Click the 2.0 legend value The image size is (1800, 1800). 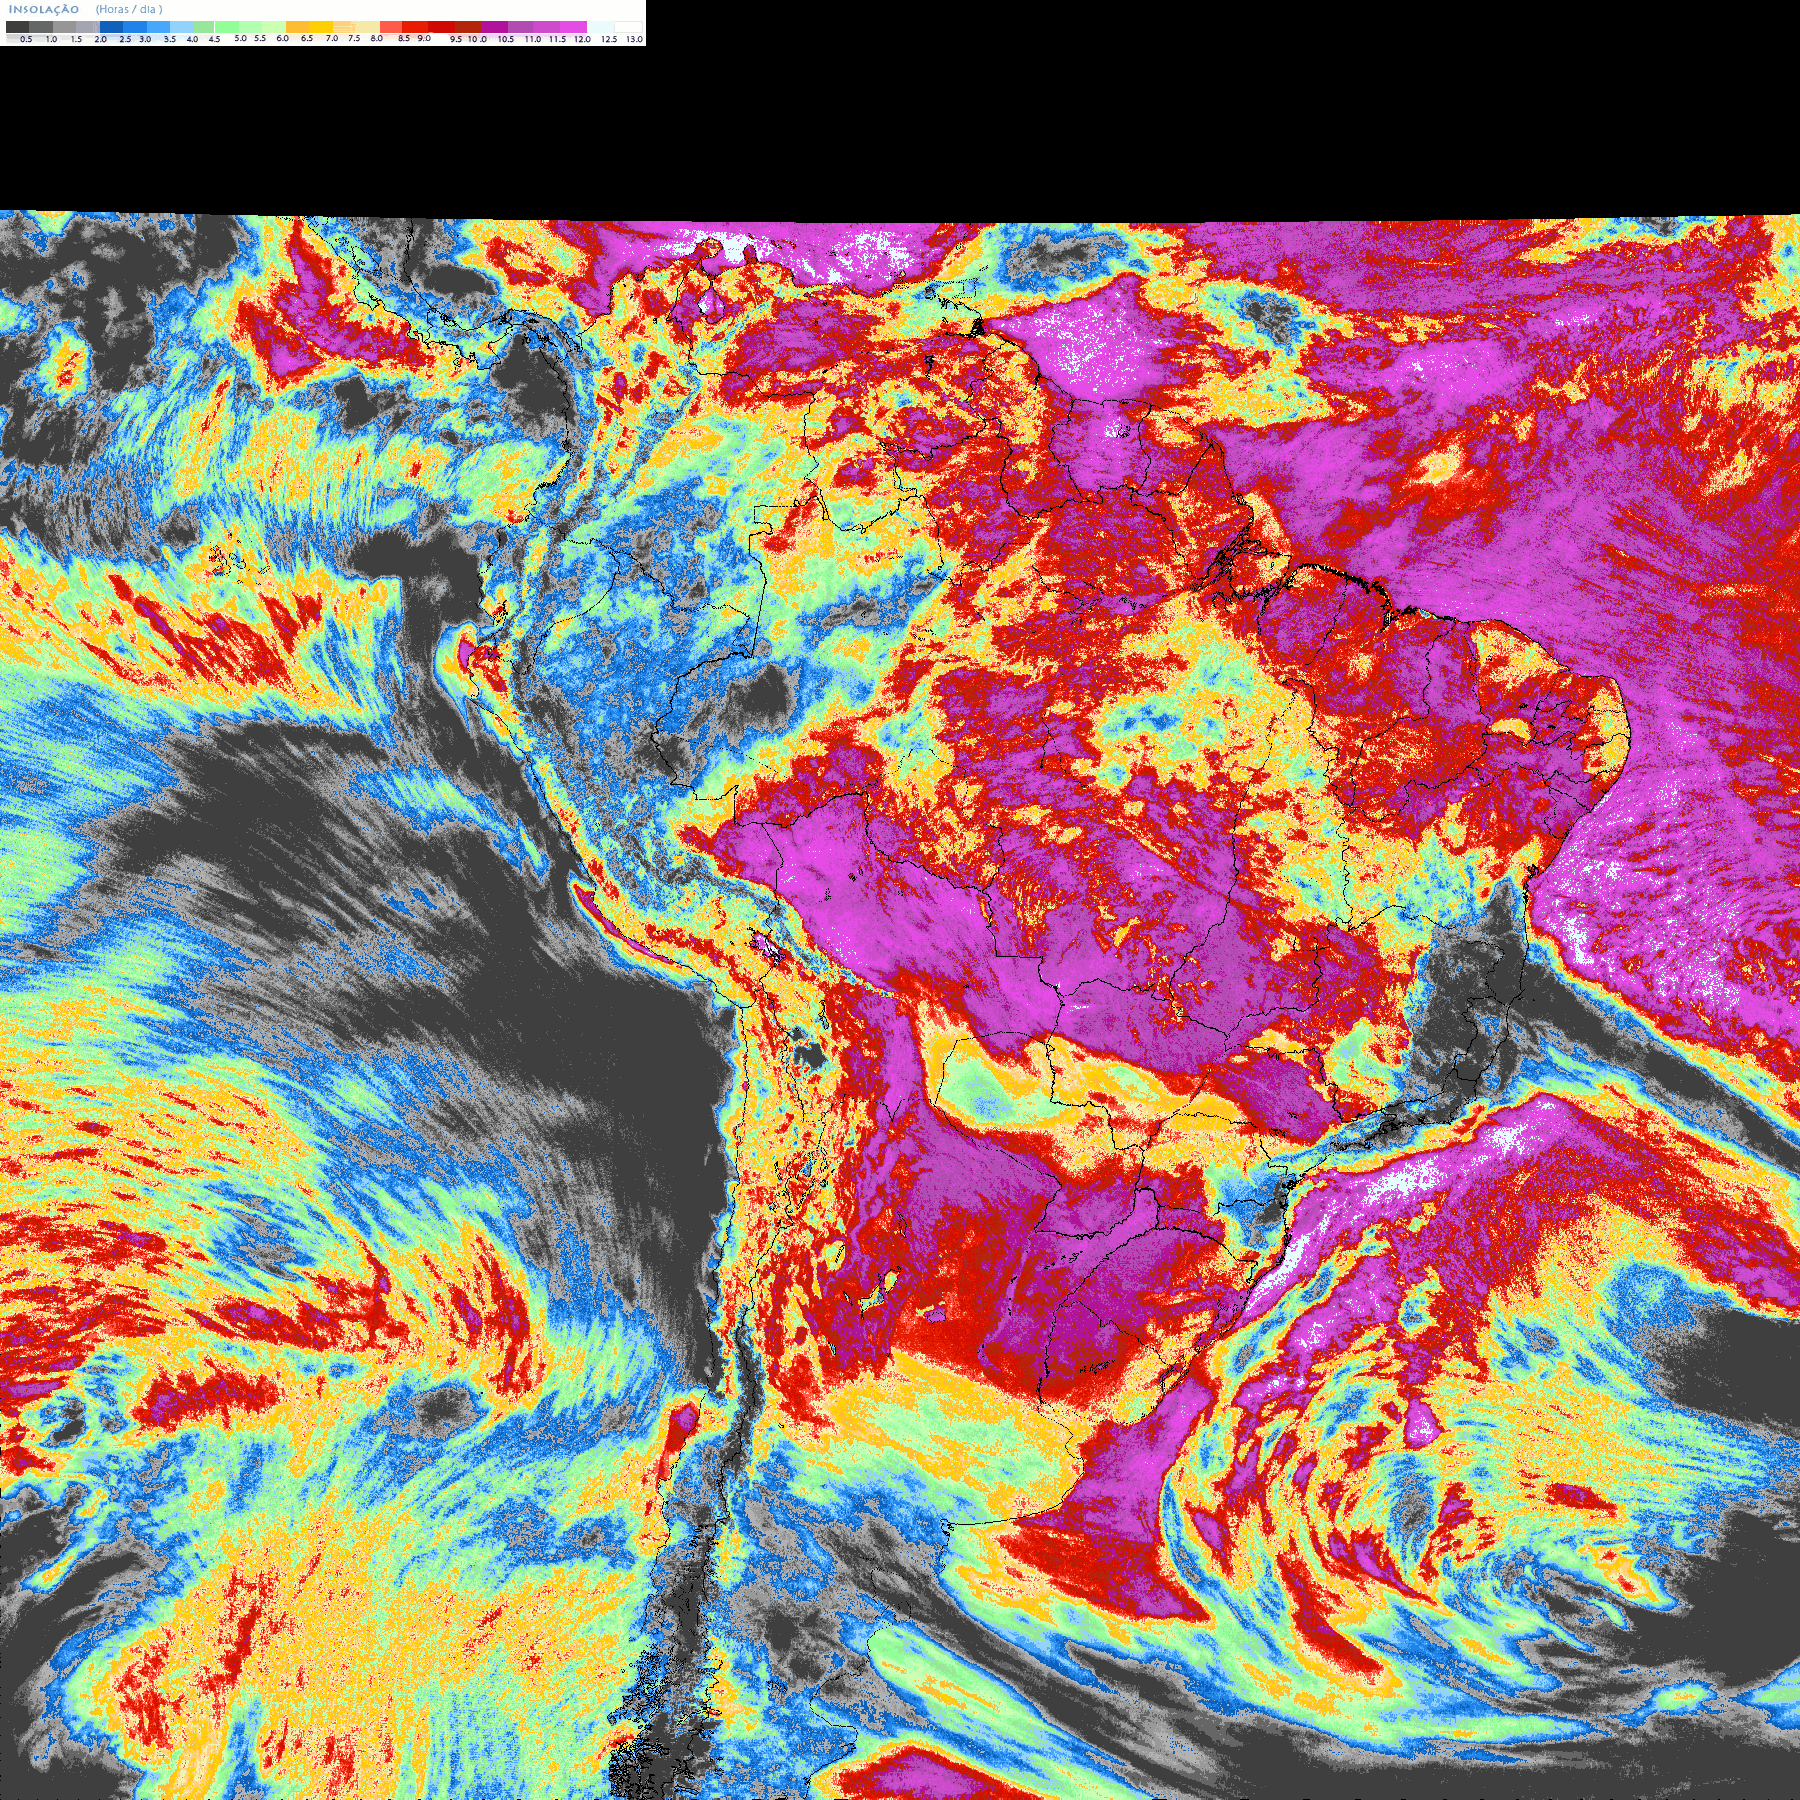click(101, 39)
